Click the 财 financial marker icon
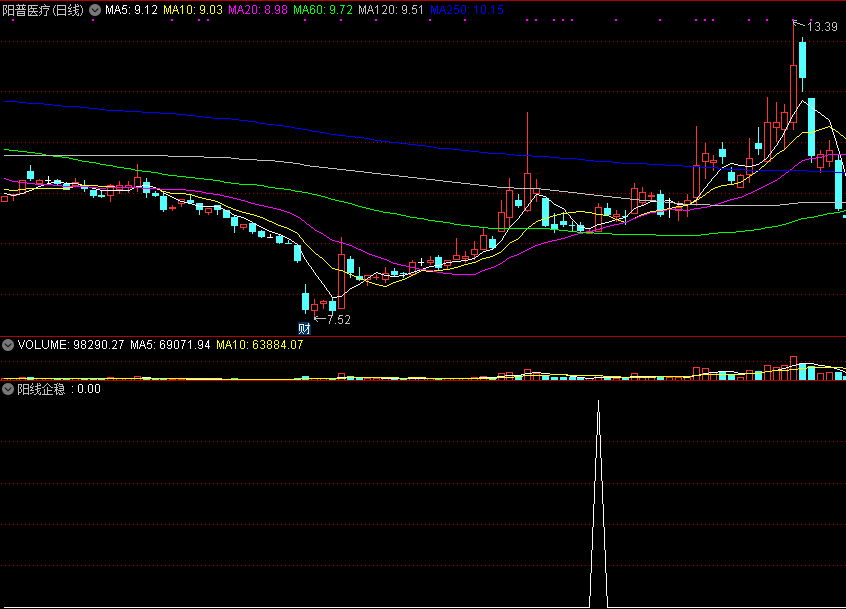Screen dimensions: 846x609 coord(304,329)
